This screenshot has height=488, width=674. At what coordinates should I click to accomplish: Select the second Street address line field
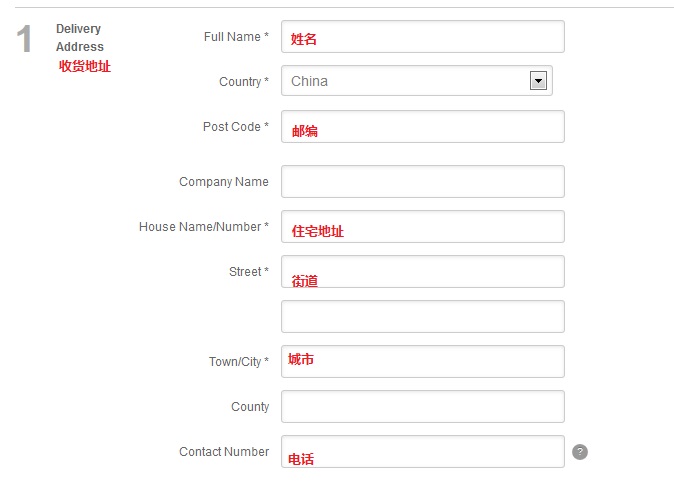[x=423, y=316]
